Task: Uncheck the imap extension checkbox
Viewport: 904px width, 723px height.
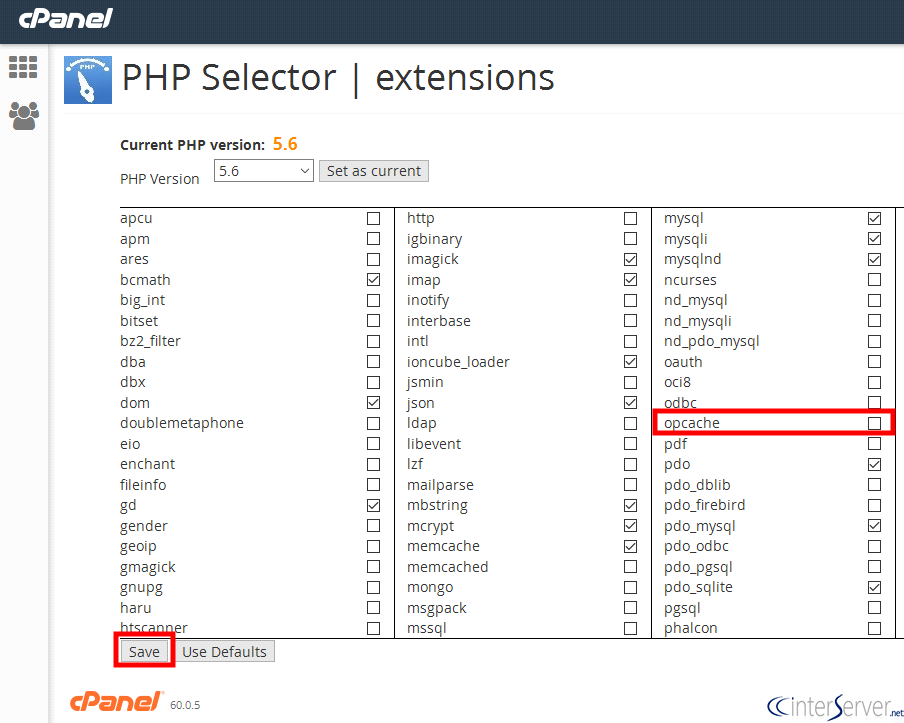Action: click(631, 280)
